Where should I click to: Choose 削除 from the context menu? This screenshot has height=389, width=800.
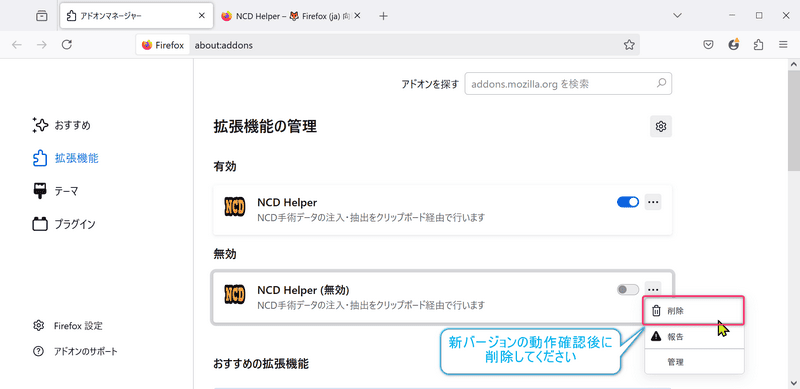click(693, 310)
